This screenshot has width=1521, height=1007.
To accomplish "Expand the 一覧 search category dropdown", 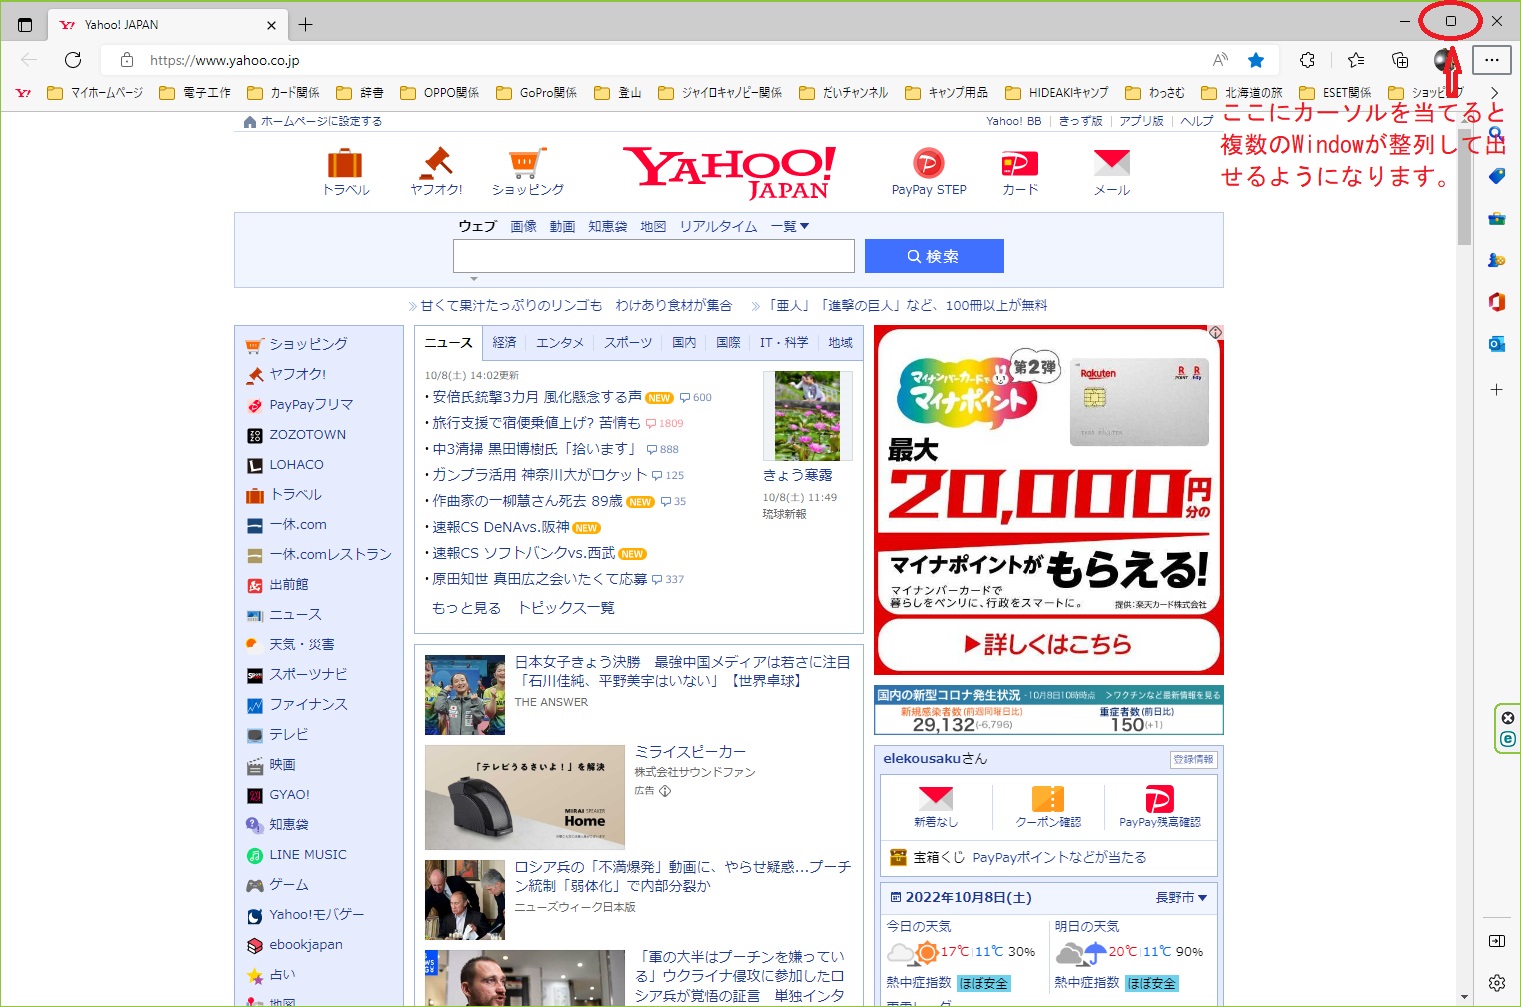I will point(789,226).
